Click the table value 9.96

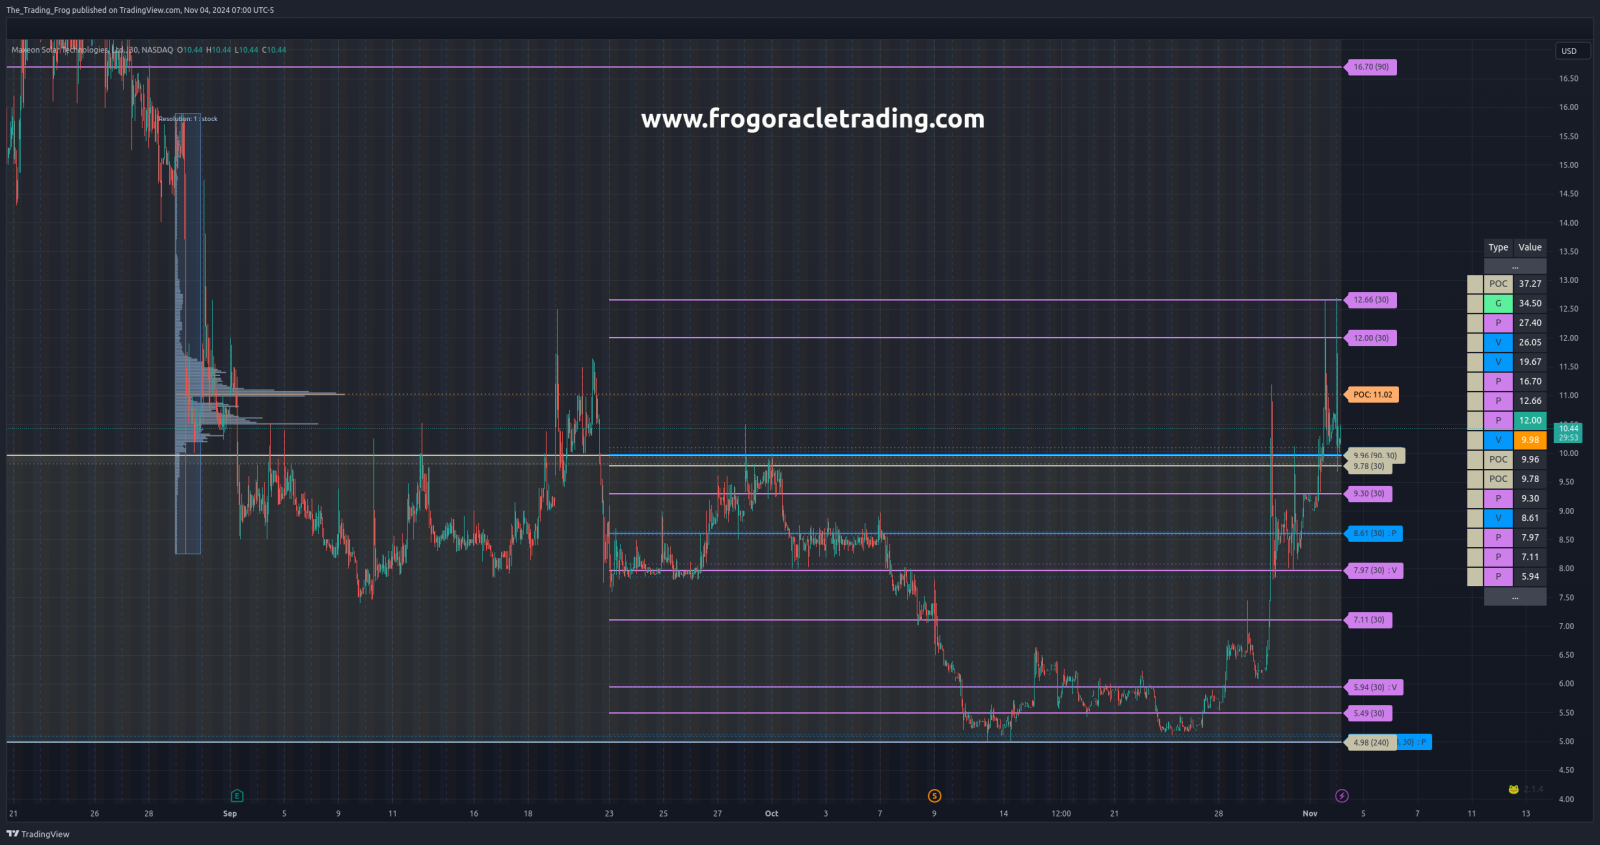pos(1530,460)
